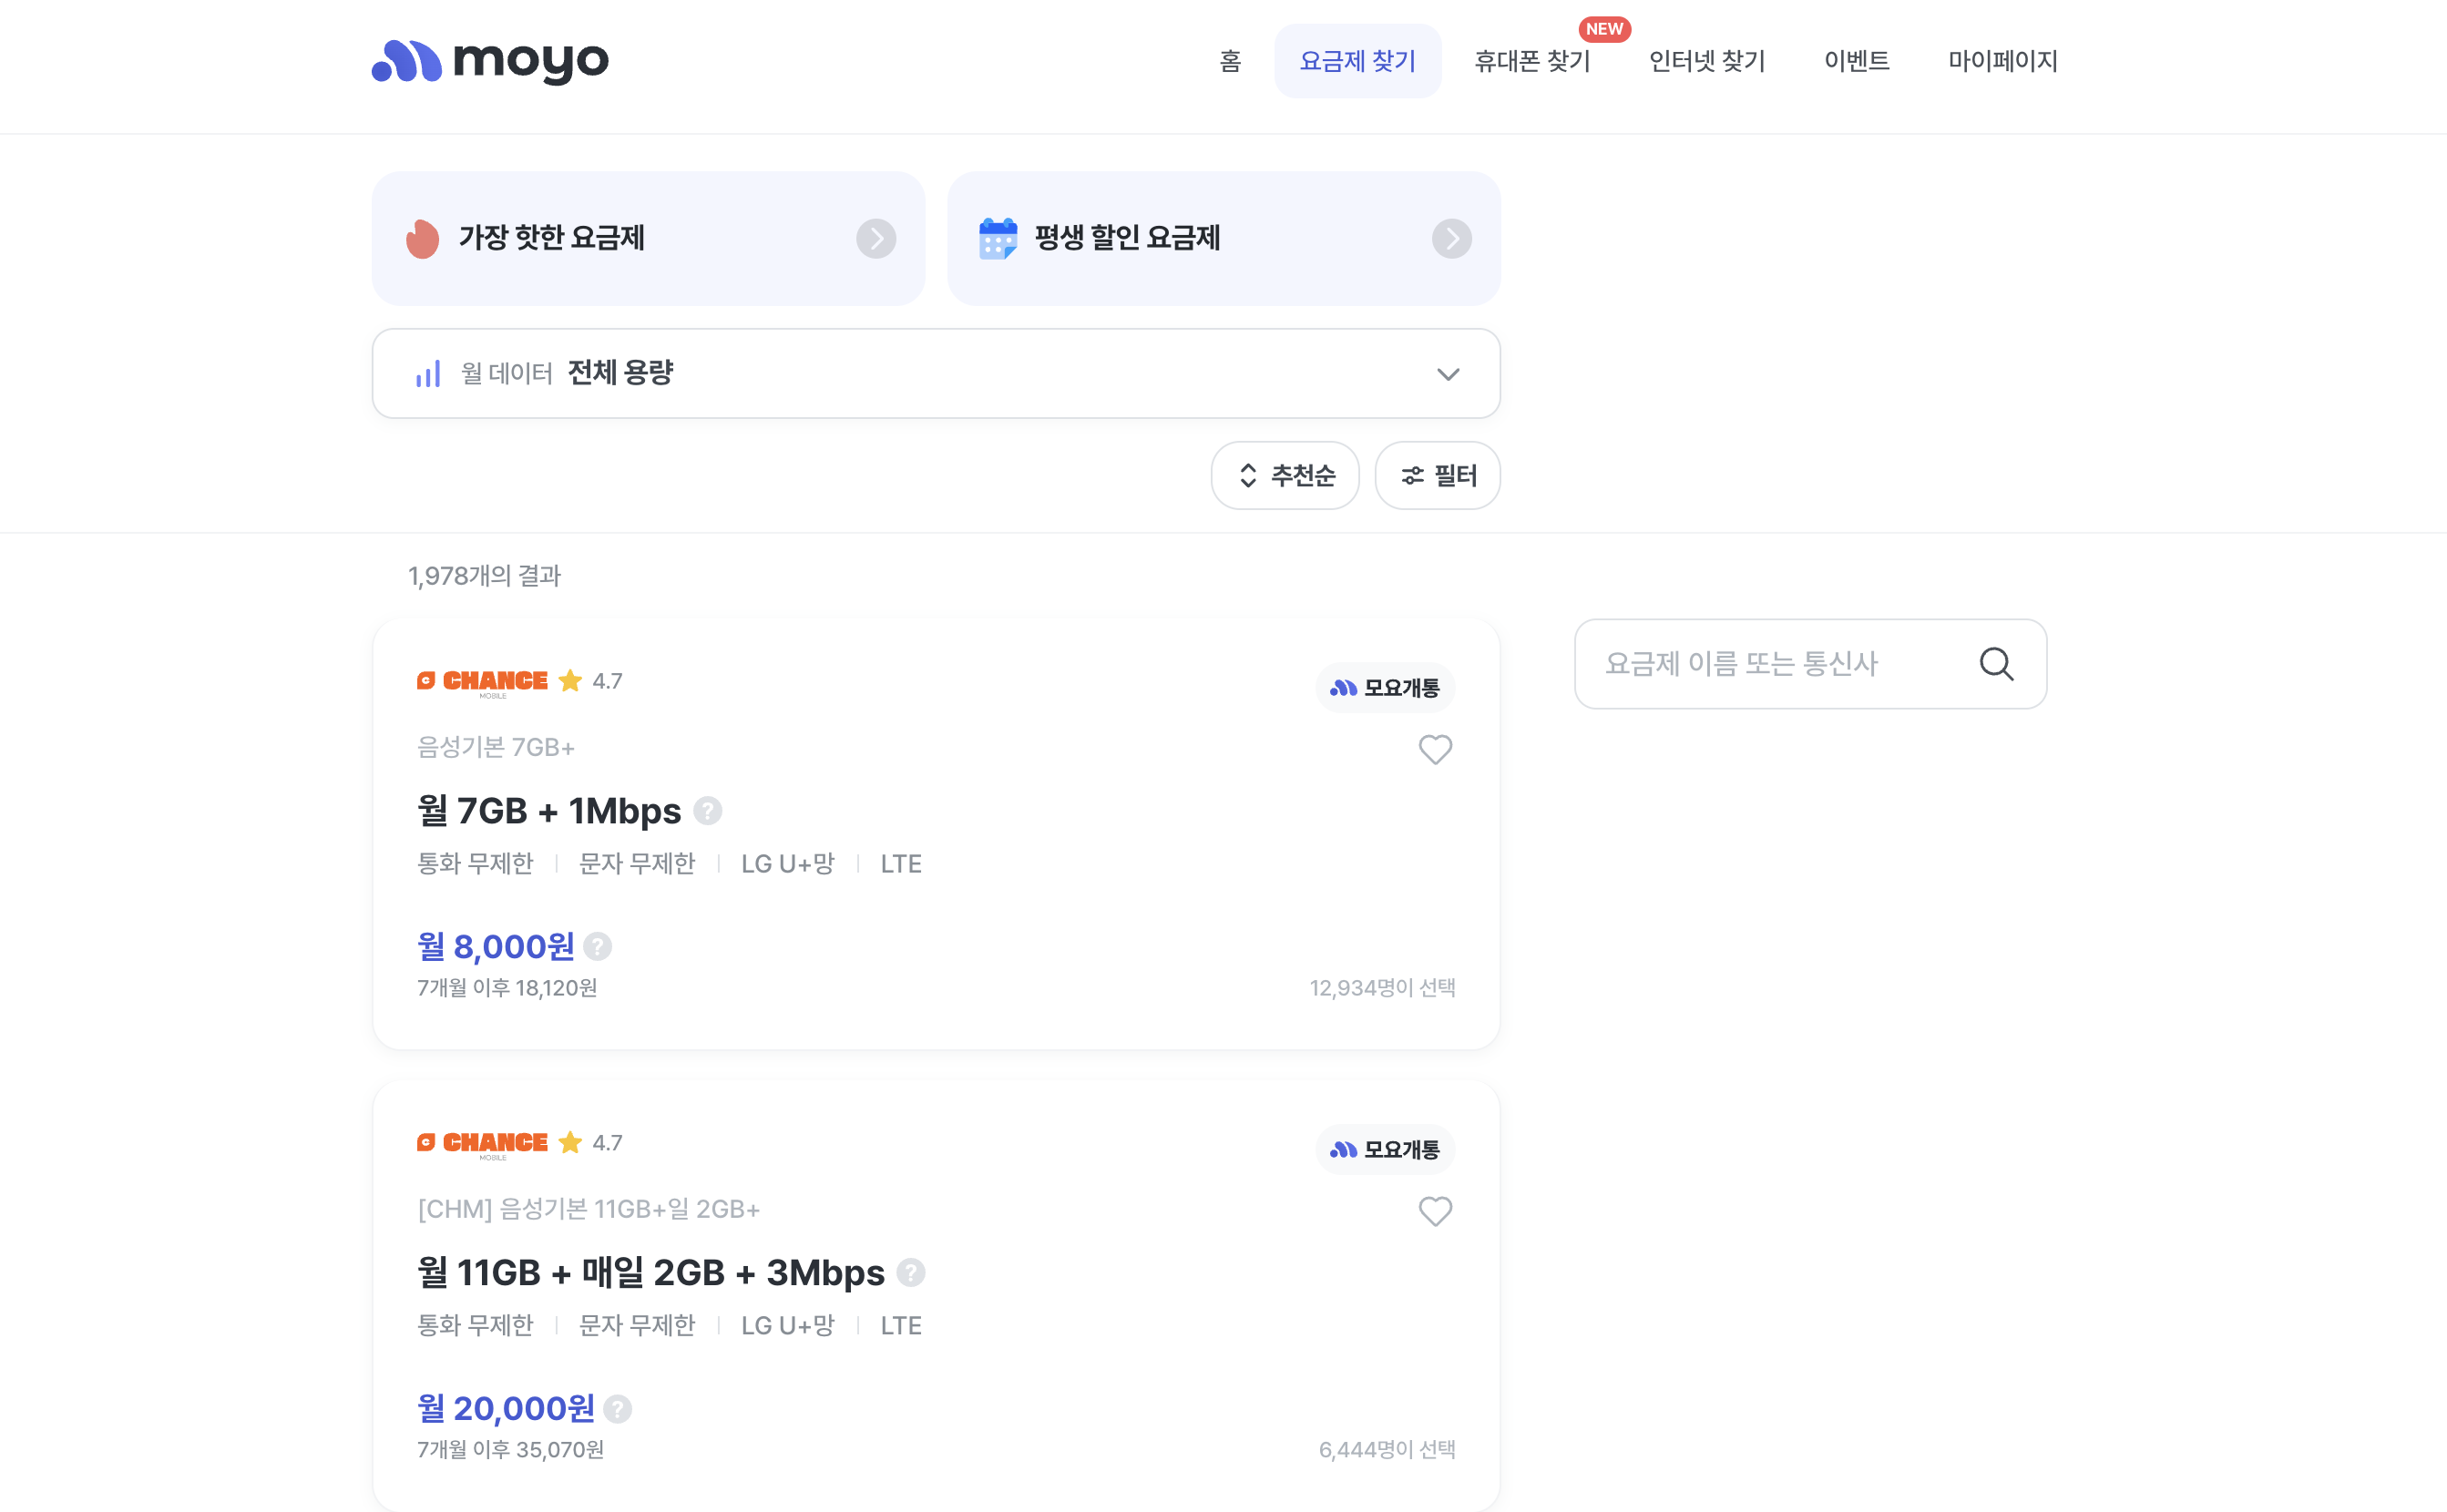Go to 휴대폰 찾기 menu
This screenshot has width=2447, height=1512.
(x=1532, y=62)
